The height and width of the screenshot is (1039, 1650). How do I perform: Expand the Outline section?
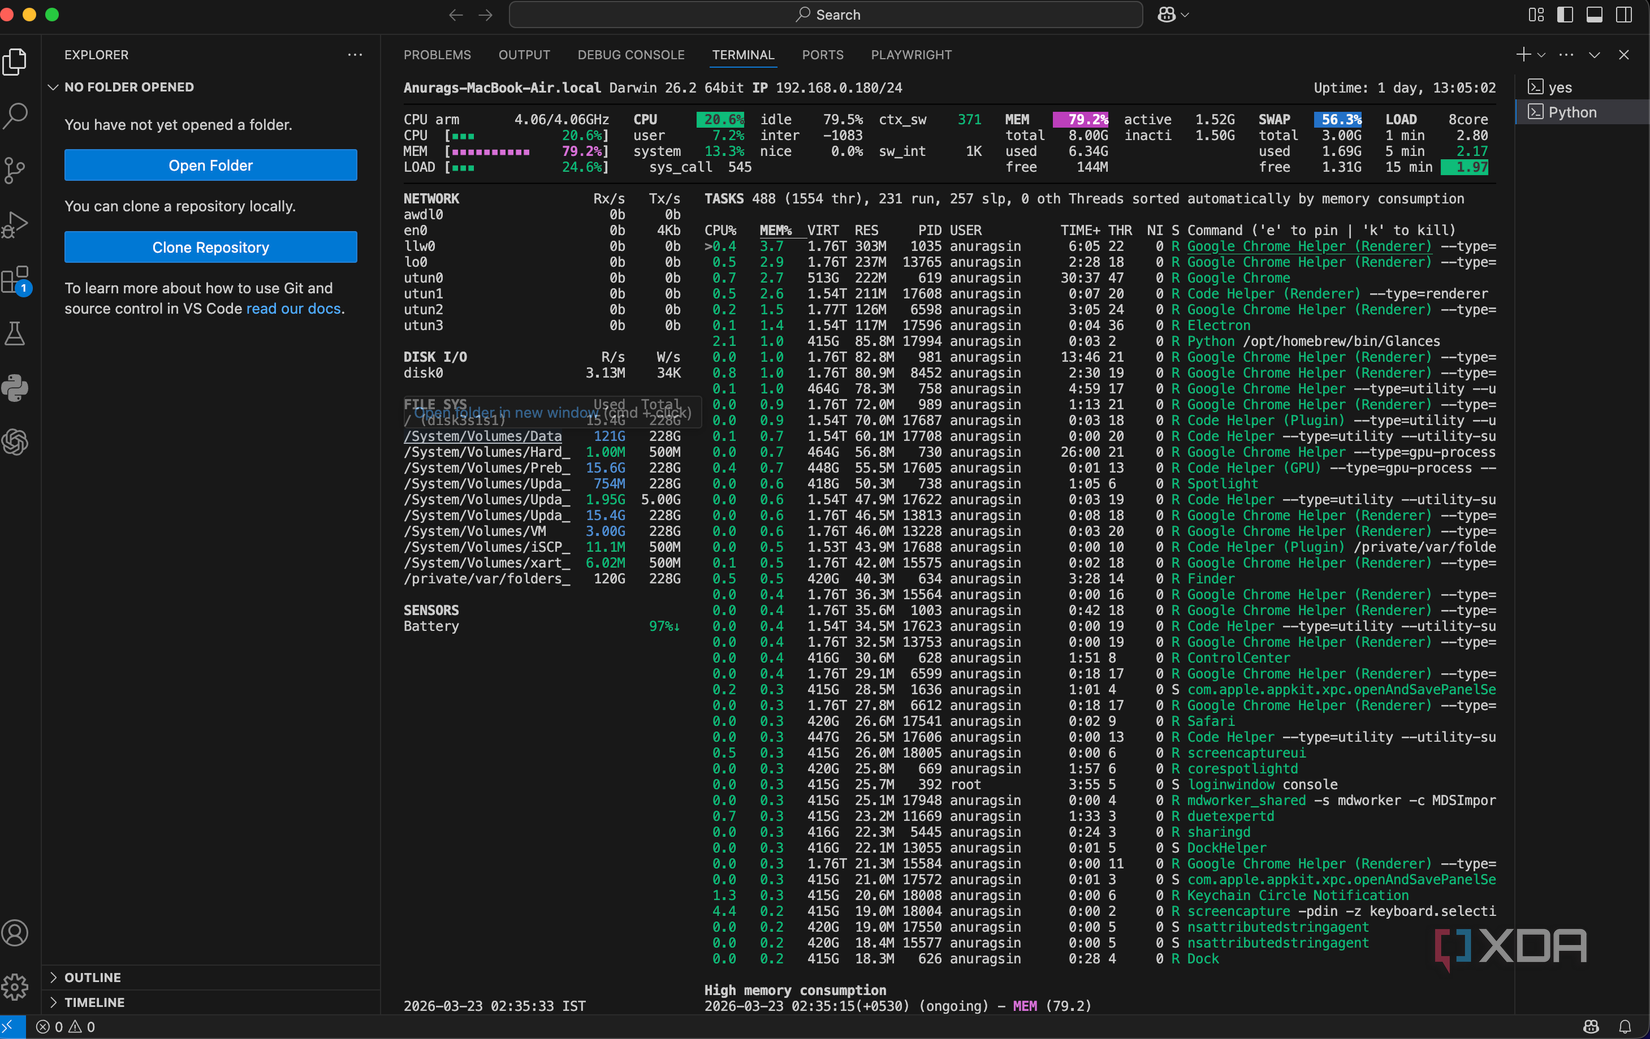93,977
